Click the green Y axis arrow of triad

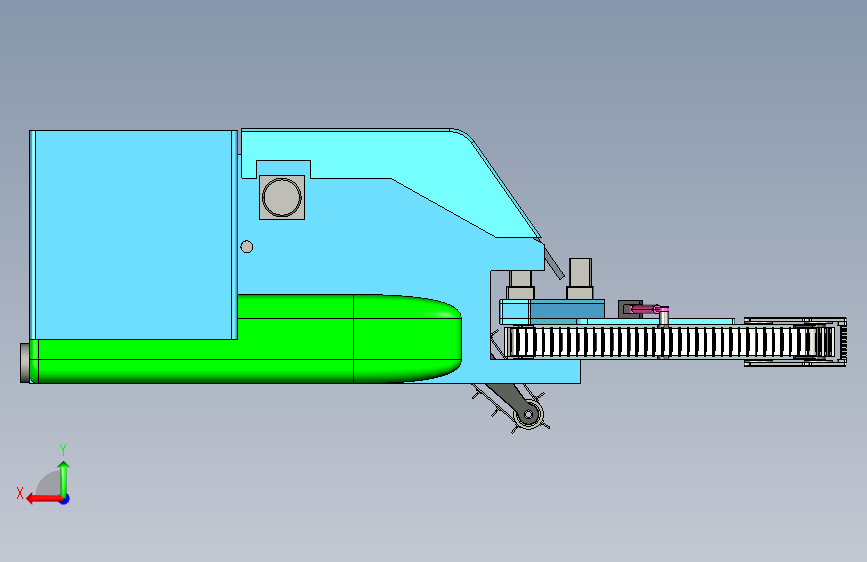pos(64,478)
